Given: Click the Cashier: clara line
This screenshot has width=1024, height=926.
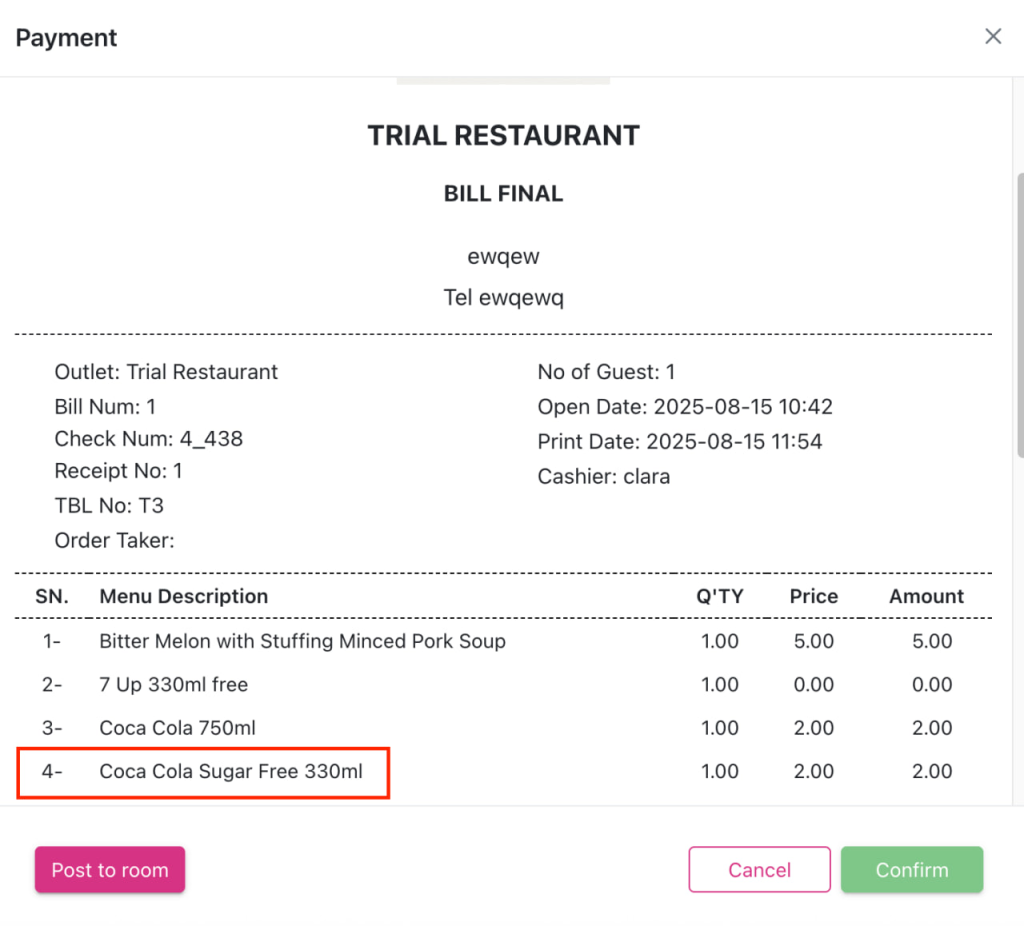Looking at the screenshot, I should click(603, 477).
